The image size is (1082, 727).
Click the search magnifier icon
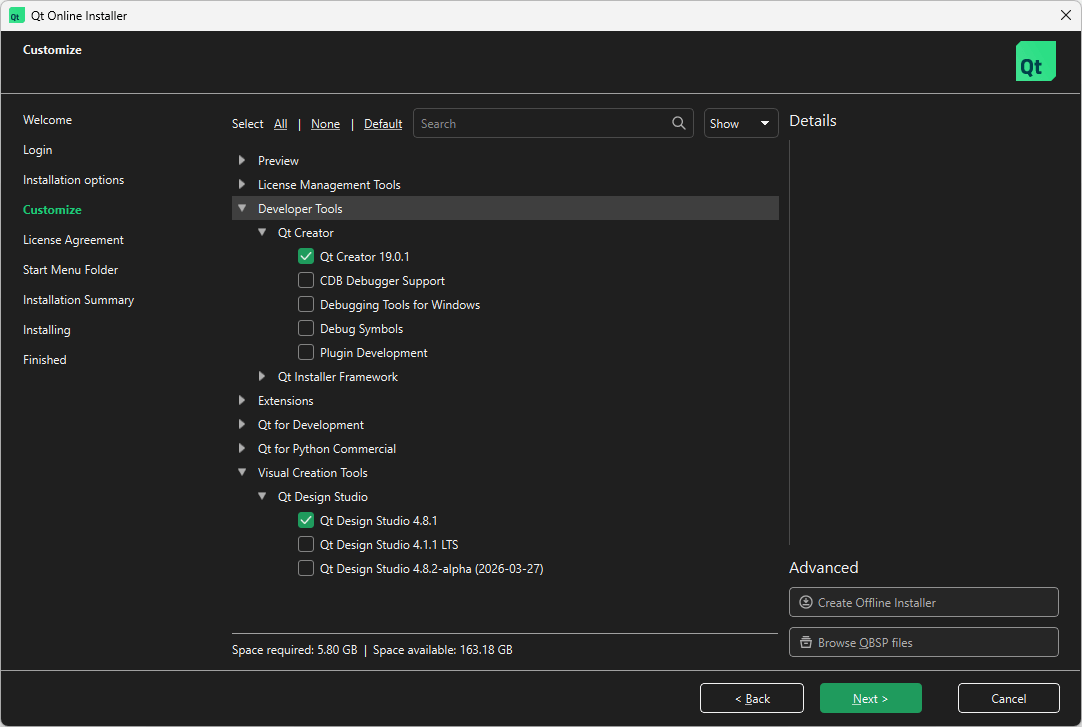click(679, 123)
